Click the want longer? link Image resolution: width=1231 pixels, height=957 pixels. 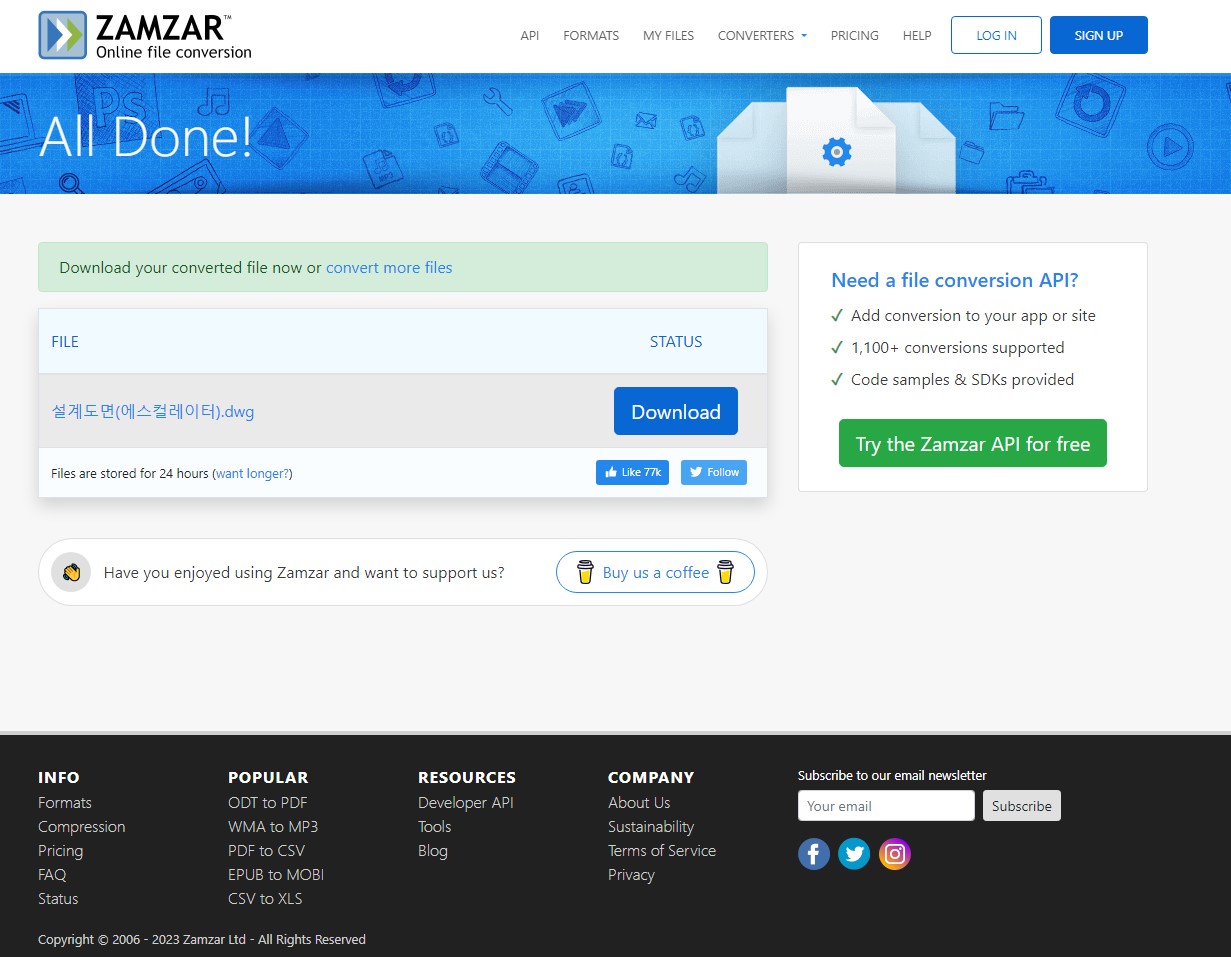pos(252,473)
